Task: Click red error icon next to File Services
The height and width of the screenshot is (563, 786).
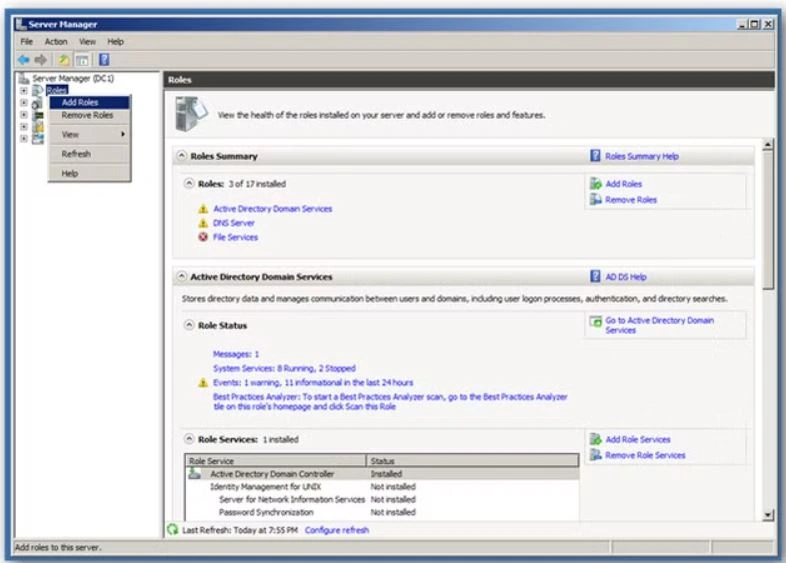Action: tap(203, 237)
